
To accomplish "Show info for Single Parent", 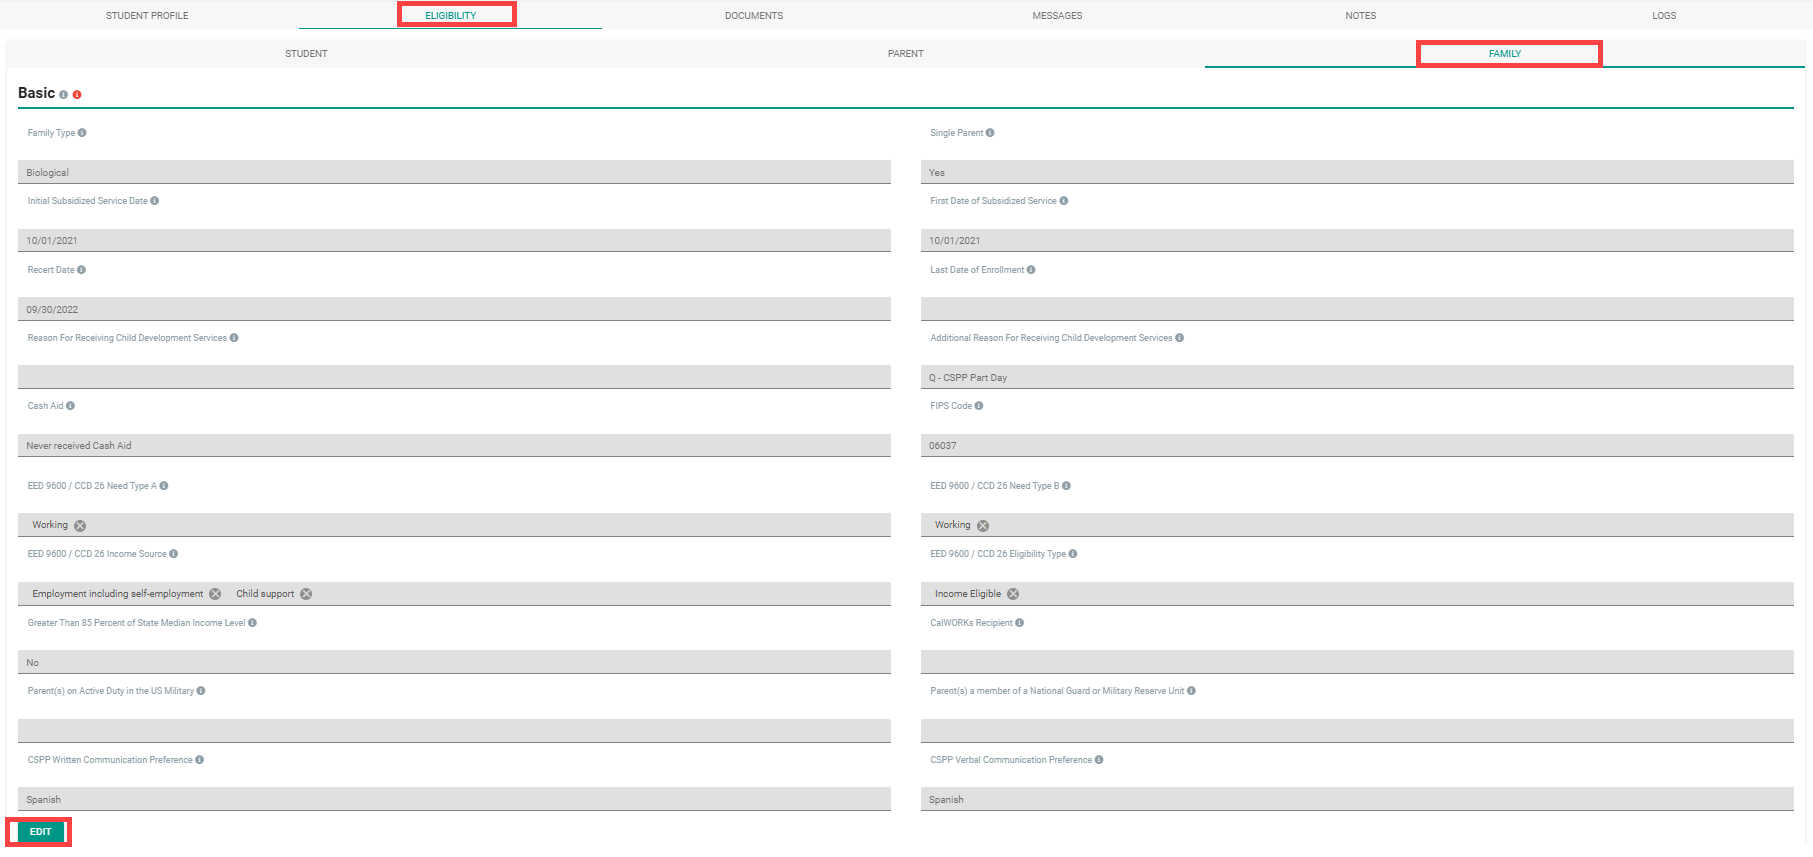I will coord(990,133).
